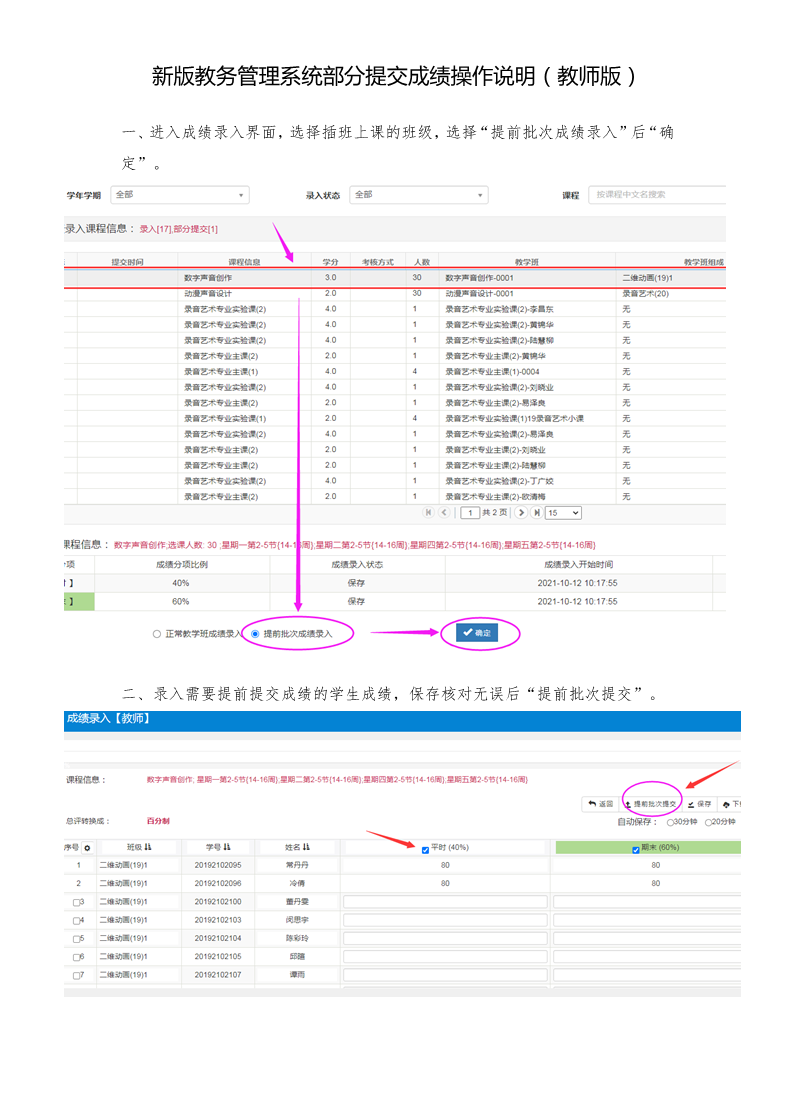Image resolution: width=794 pixels, height=1108 pixels.
Task: Open the 学年学期 dropdown
Action: [x=179, y=195]
